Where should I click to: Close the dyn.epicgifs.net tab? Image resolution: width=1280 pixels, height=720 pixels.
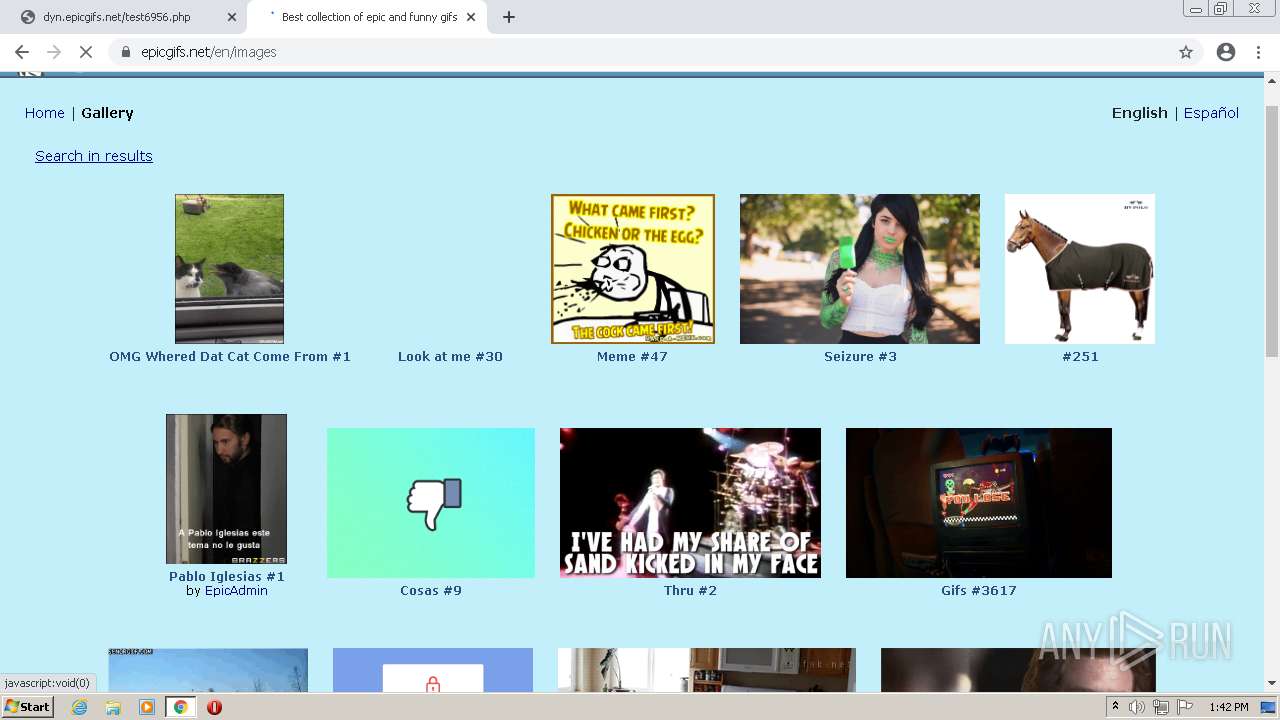point(232,17)
